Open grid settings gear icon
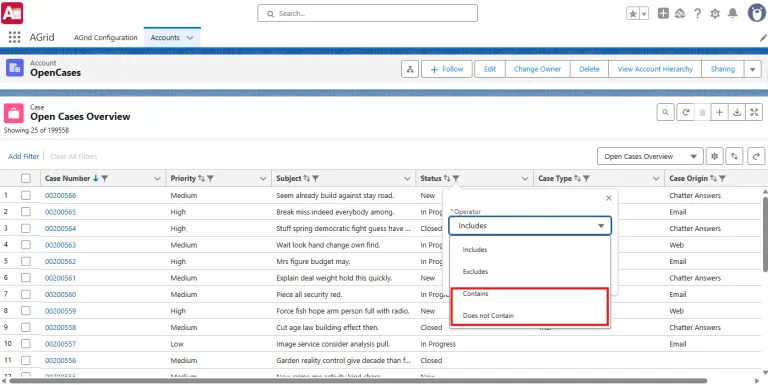This screenshot has height=385, width=768. click(x=715, y=156)
